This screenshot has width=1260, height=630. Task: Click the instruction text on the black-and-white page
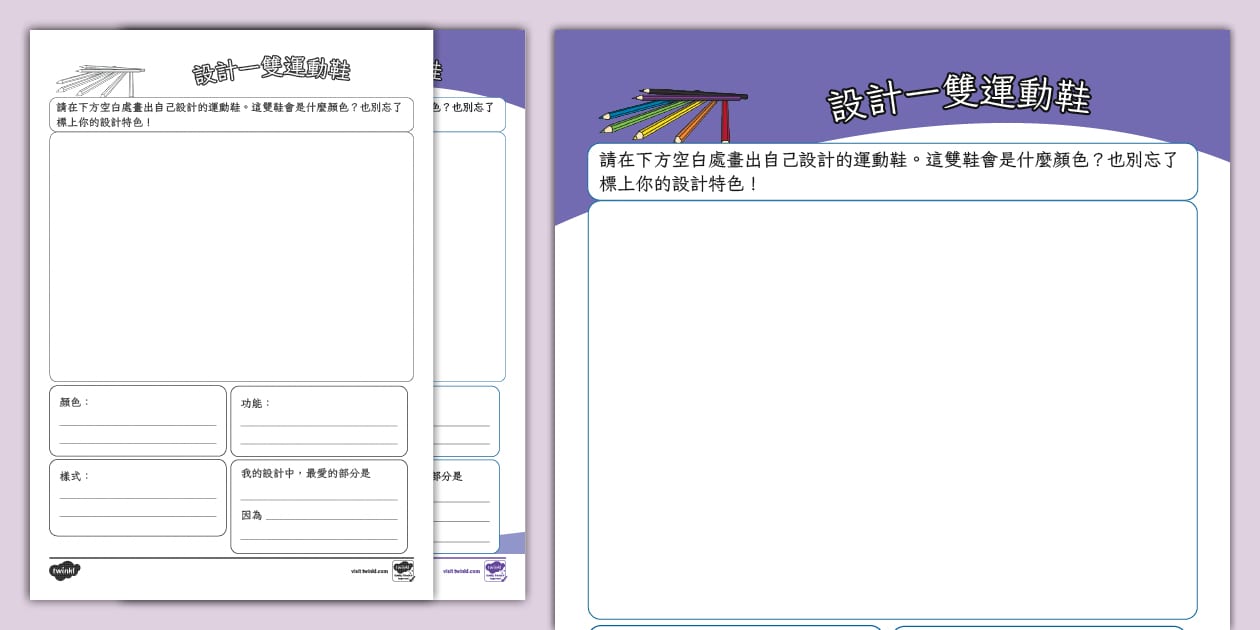pos(231,114)
